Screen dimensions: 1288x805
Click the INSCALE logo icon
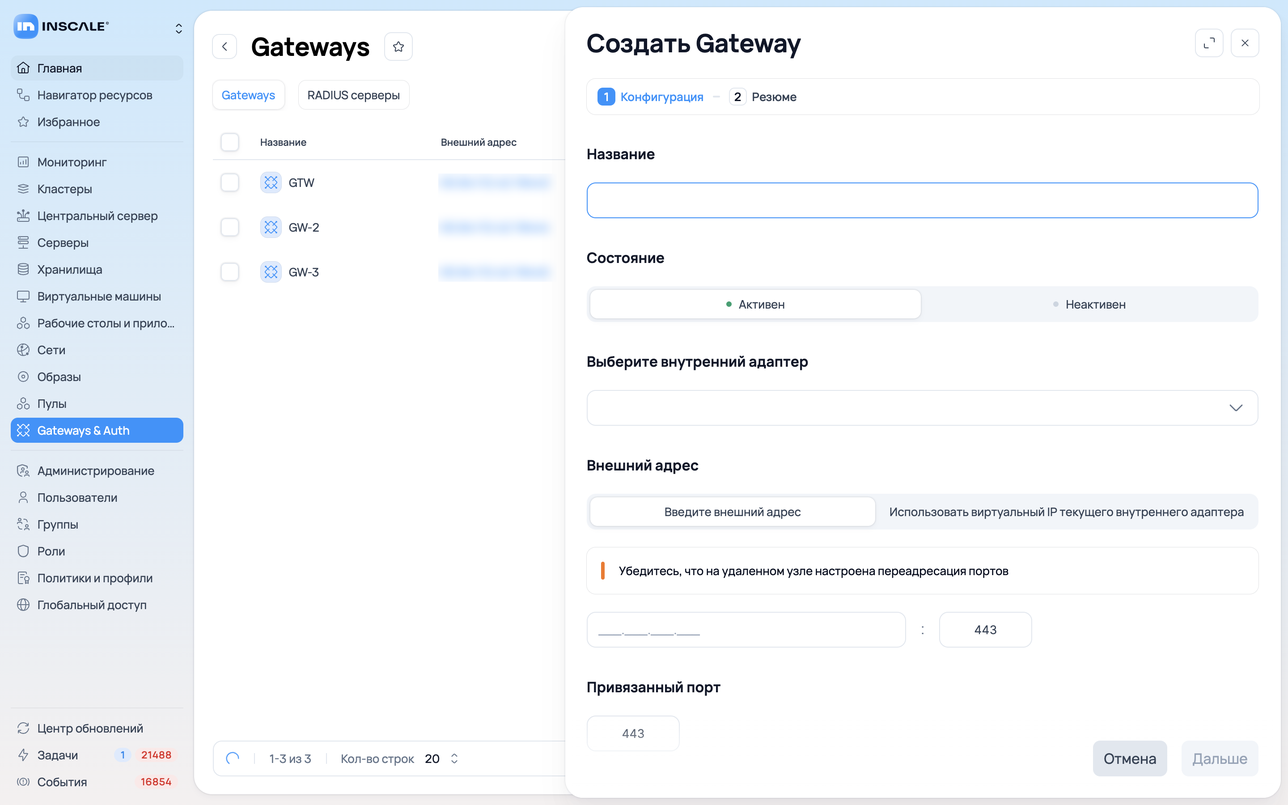coord(26,27)
